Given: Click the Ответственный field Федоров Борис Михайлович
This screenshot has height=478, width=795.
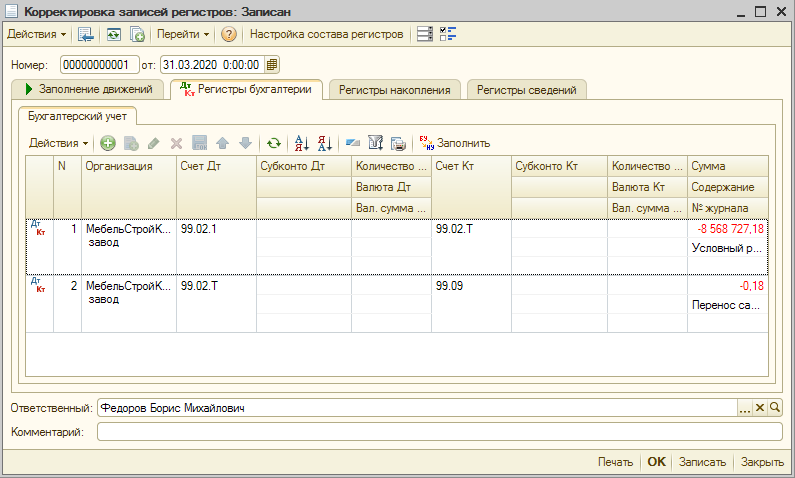Looking at the screenshot, I should (417, 408).
